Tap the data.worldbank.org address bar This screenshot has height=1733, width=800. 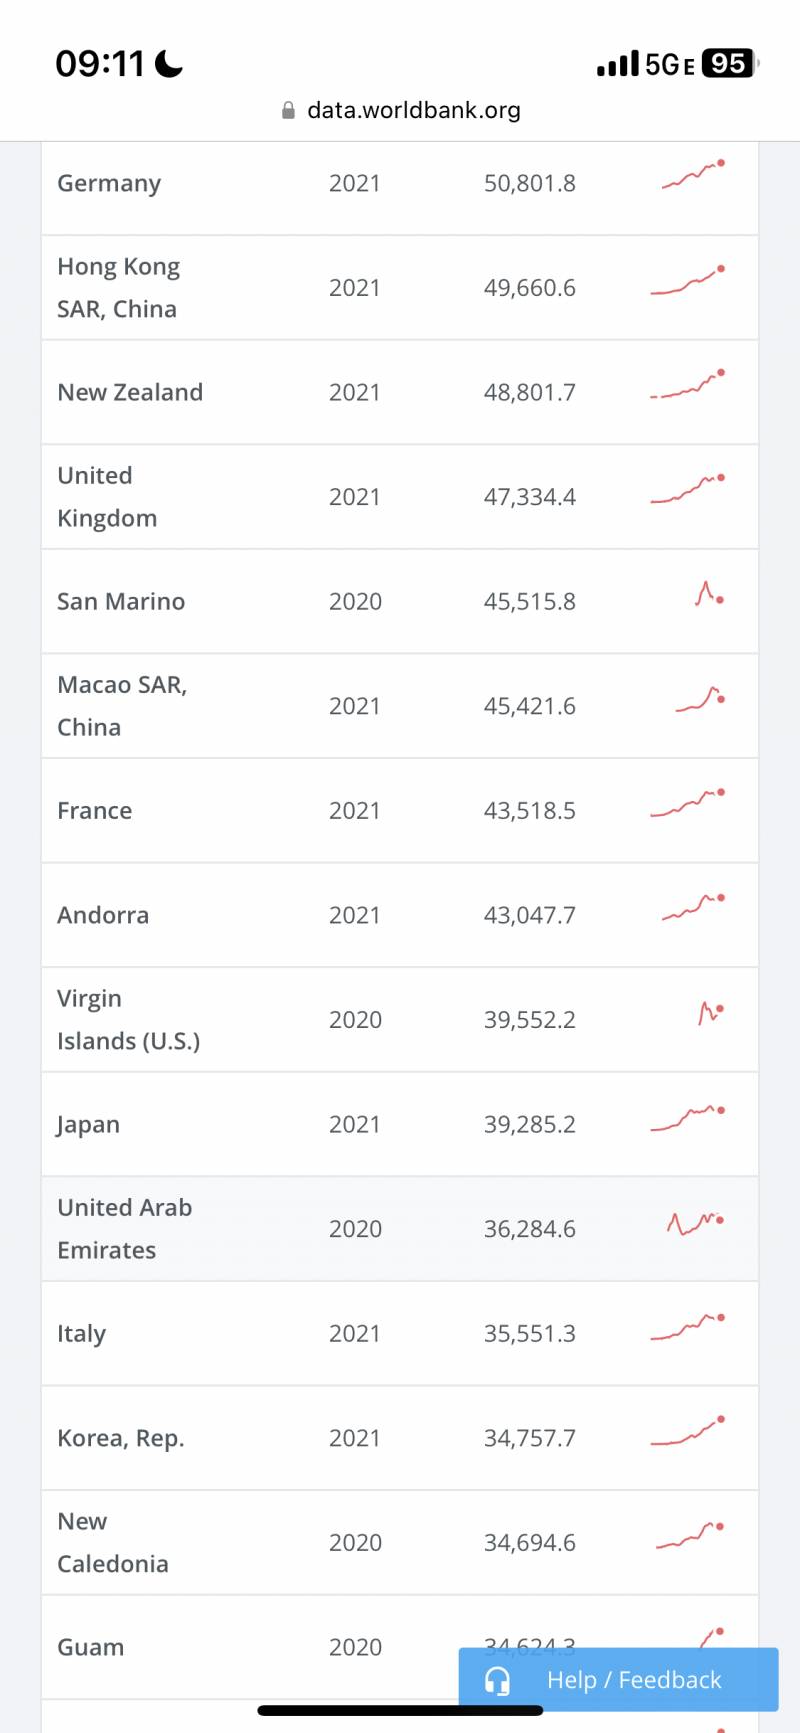(413, 110)
